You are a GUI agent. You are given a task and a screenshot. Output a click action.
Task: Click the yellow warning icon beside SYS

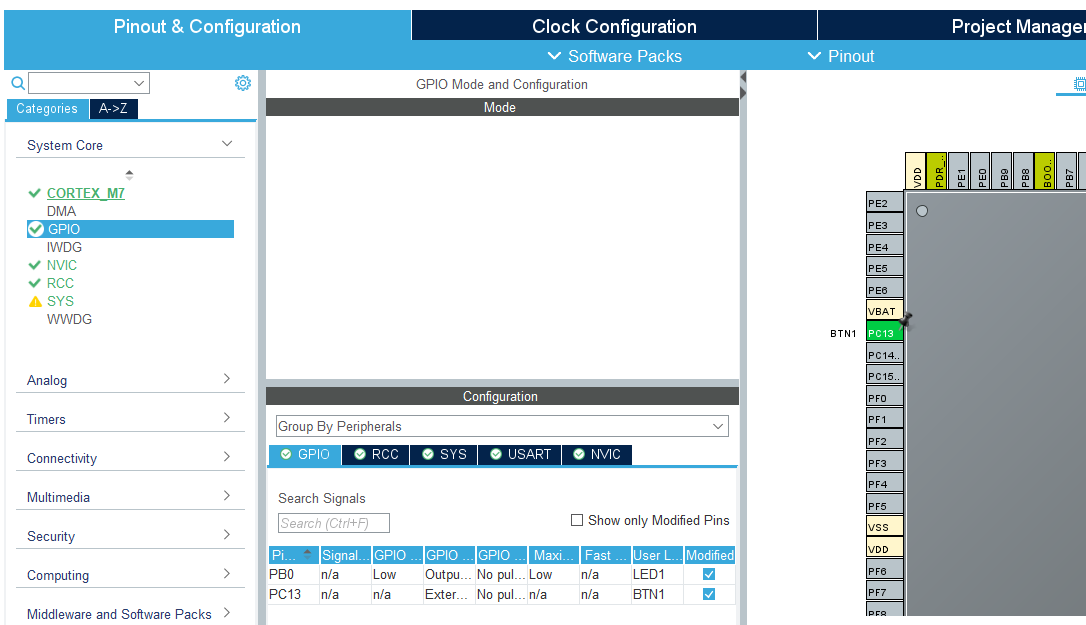[36, 301]
